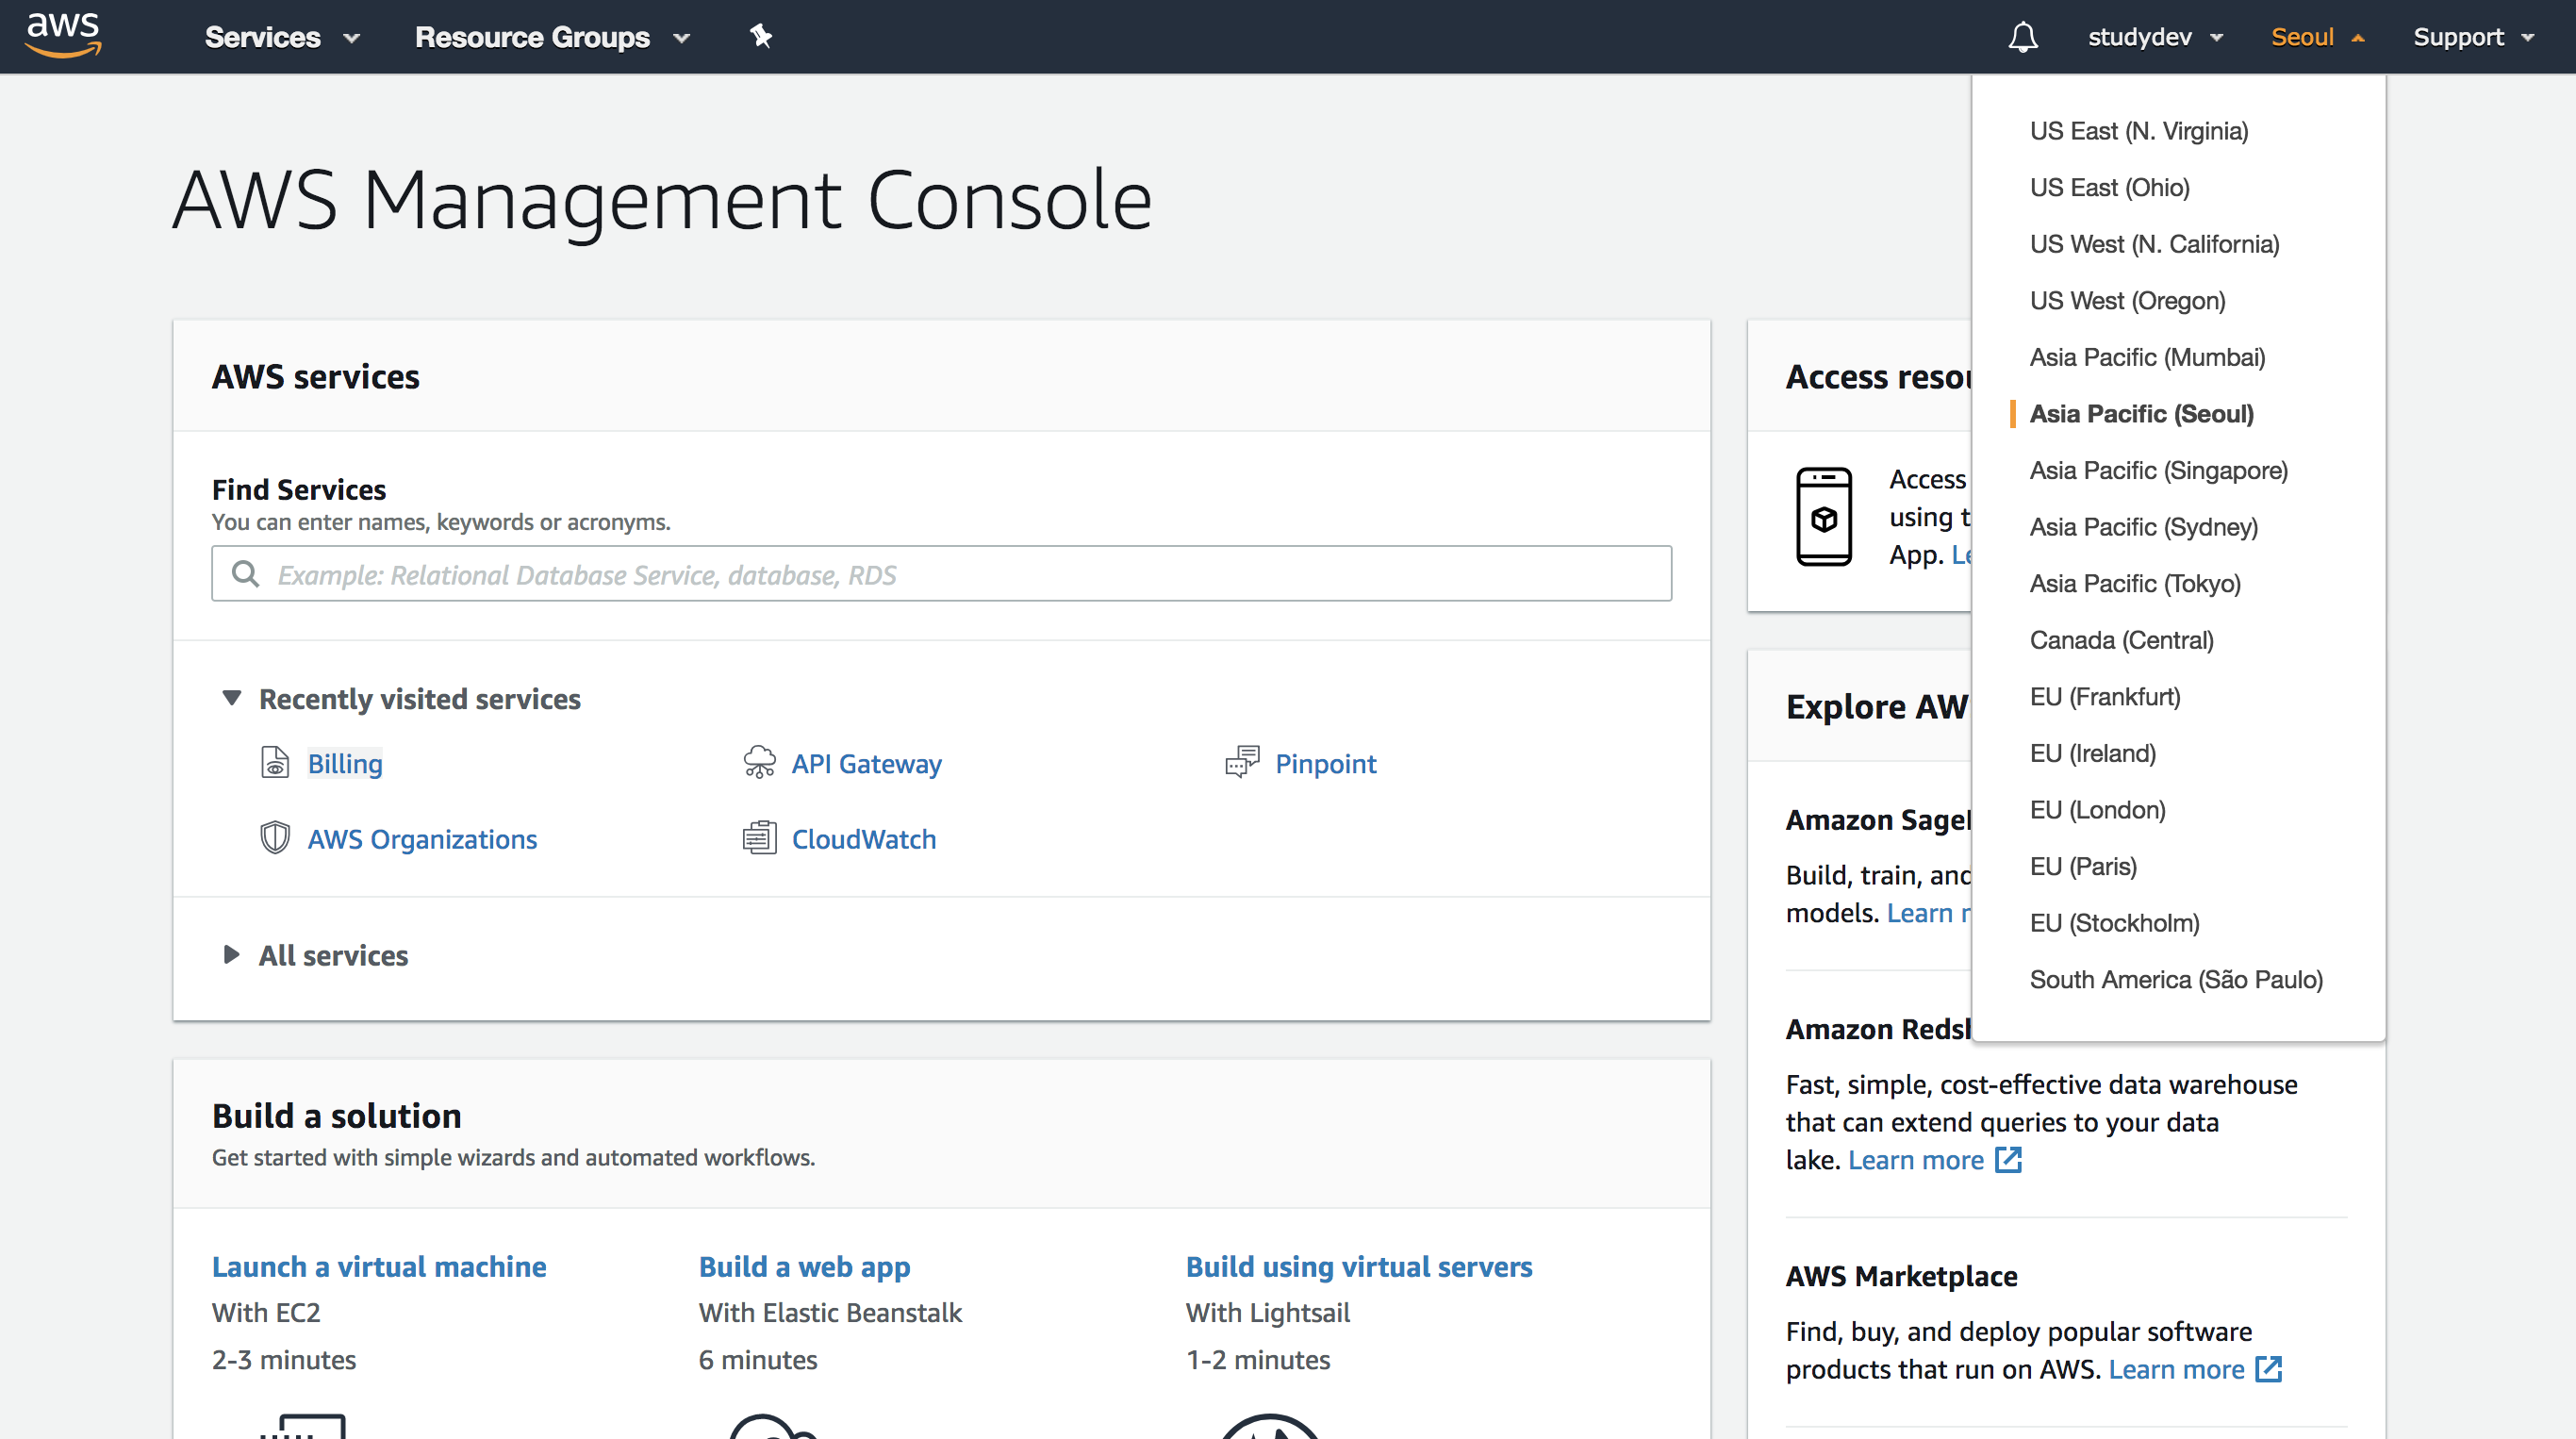Click the CloudWatch service icon
The height and width of the screenshot is (1439, 2576).
pos(759,838)
